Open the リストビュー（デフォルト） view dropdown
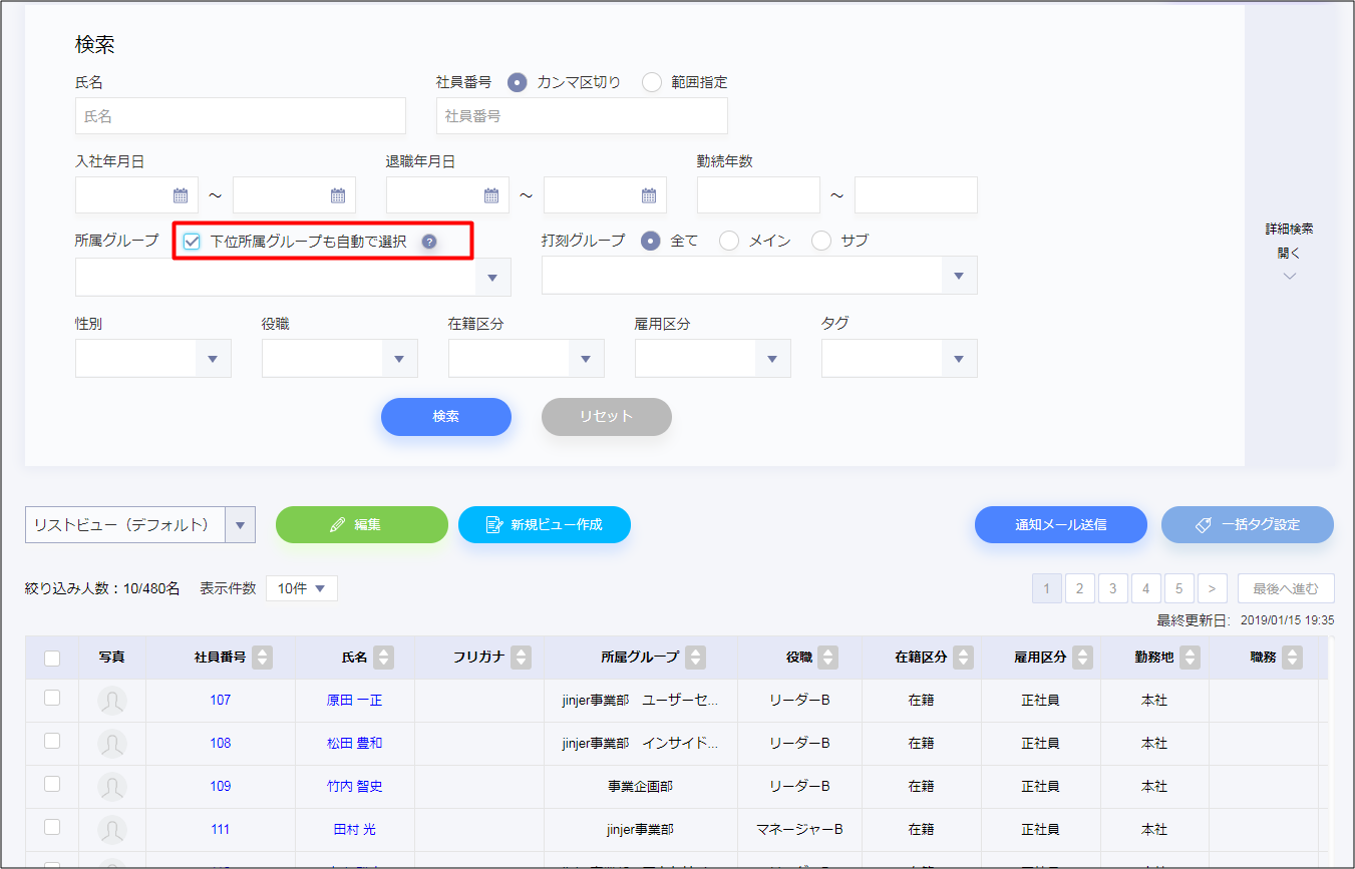 pos(240,525)
